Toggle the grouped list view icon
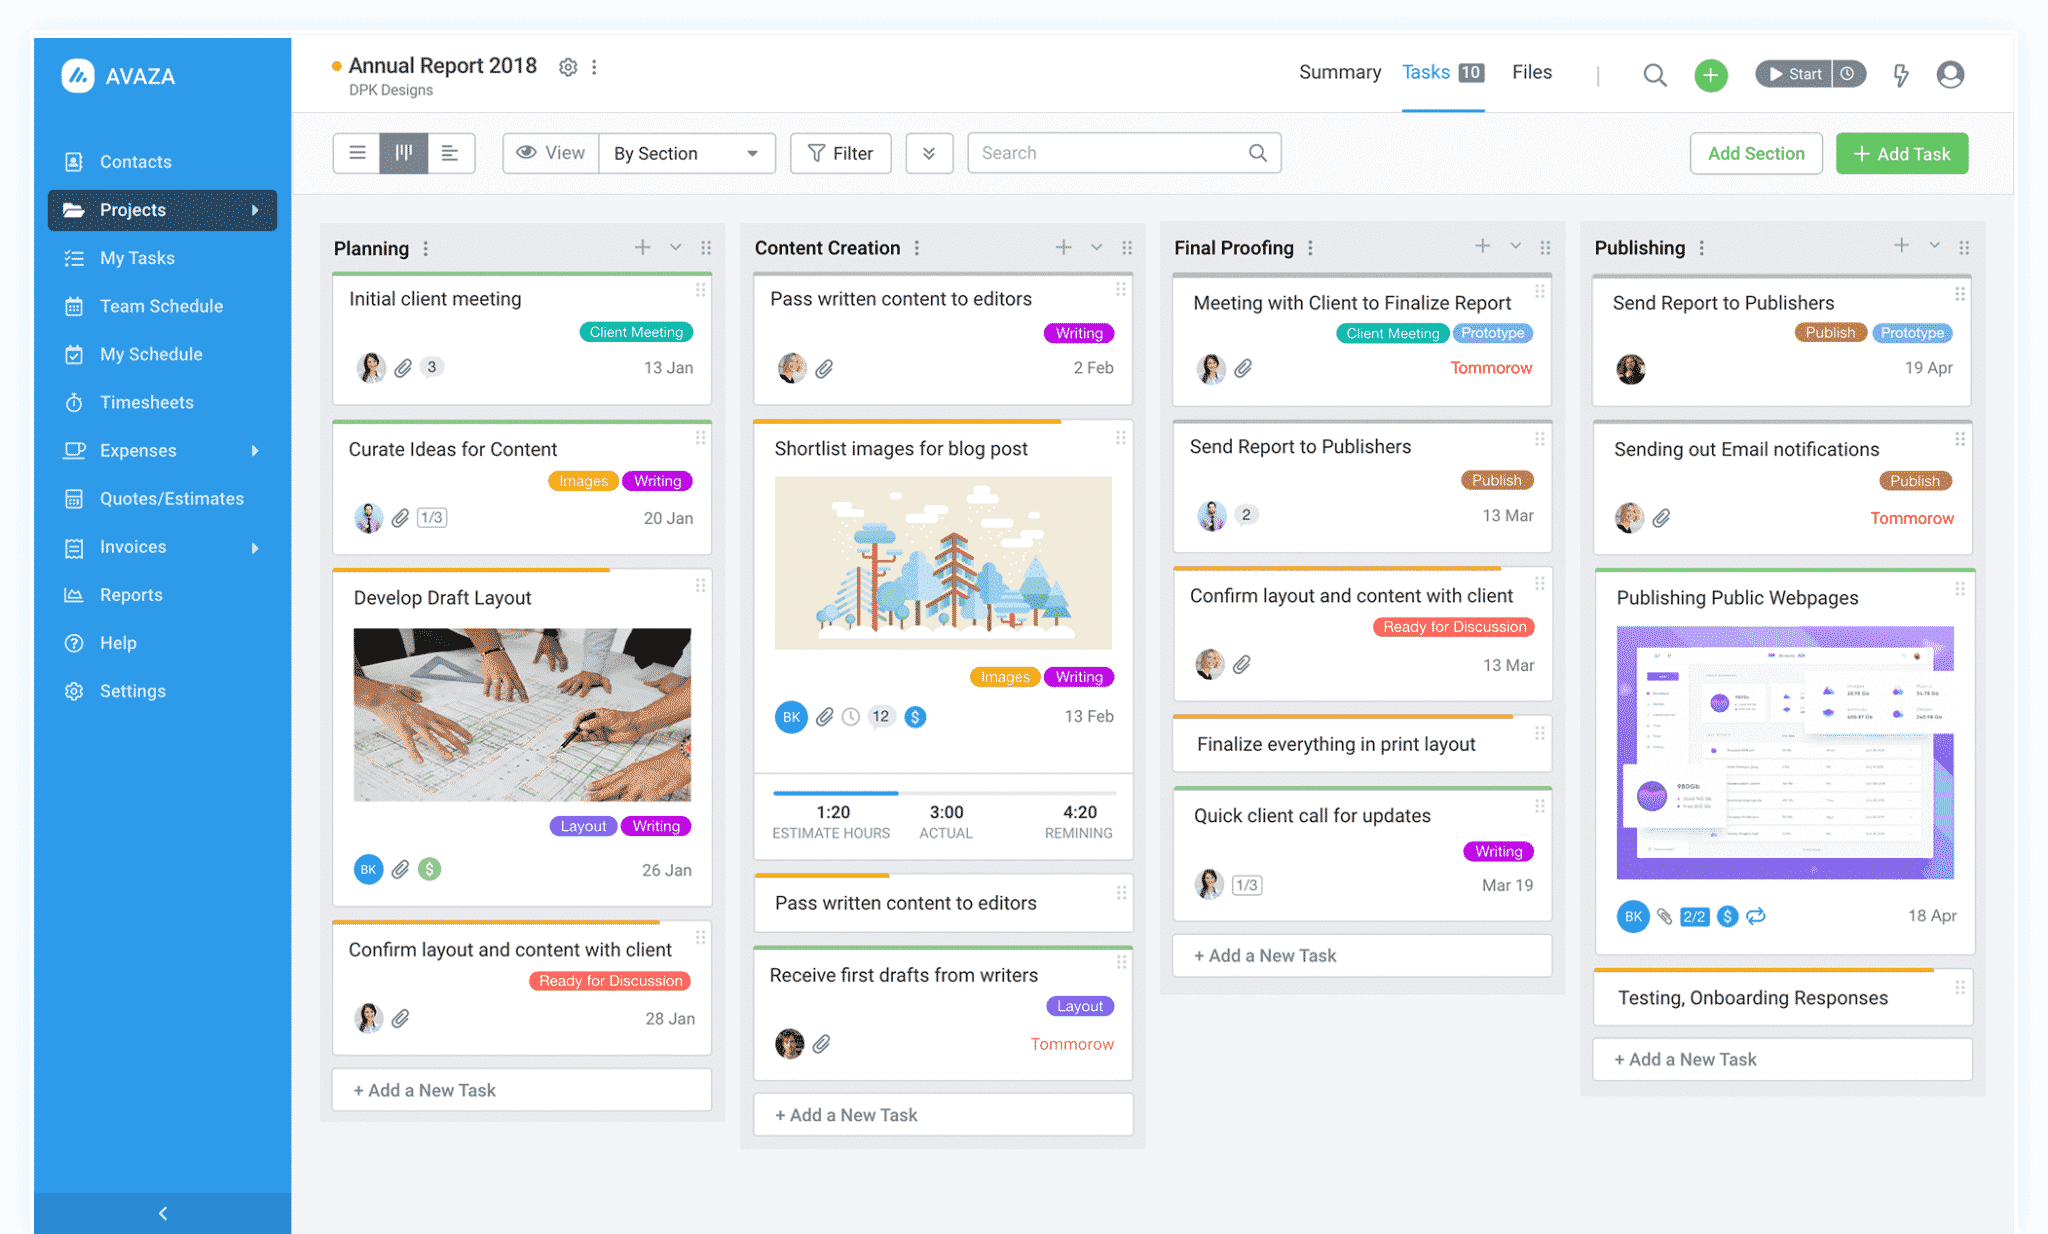The image size is (2048, 1234). (451, 152)
